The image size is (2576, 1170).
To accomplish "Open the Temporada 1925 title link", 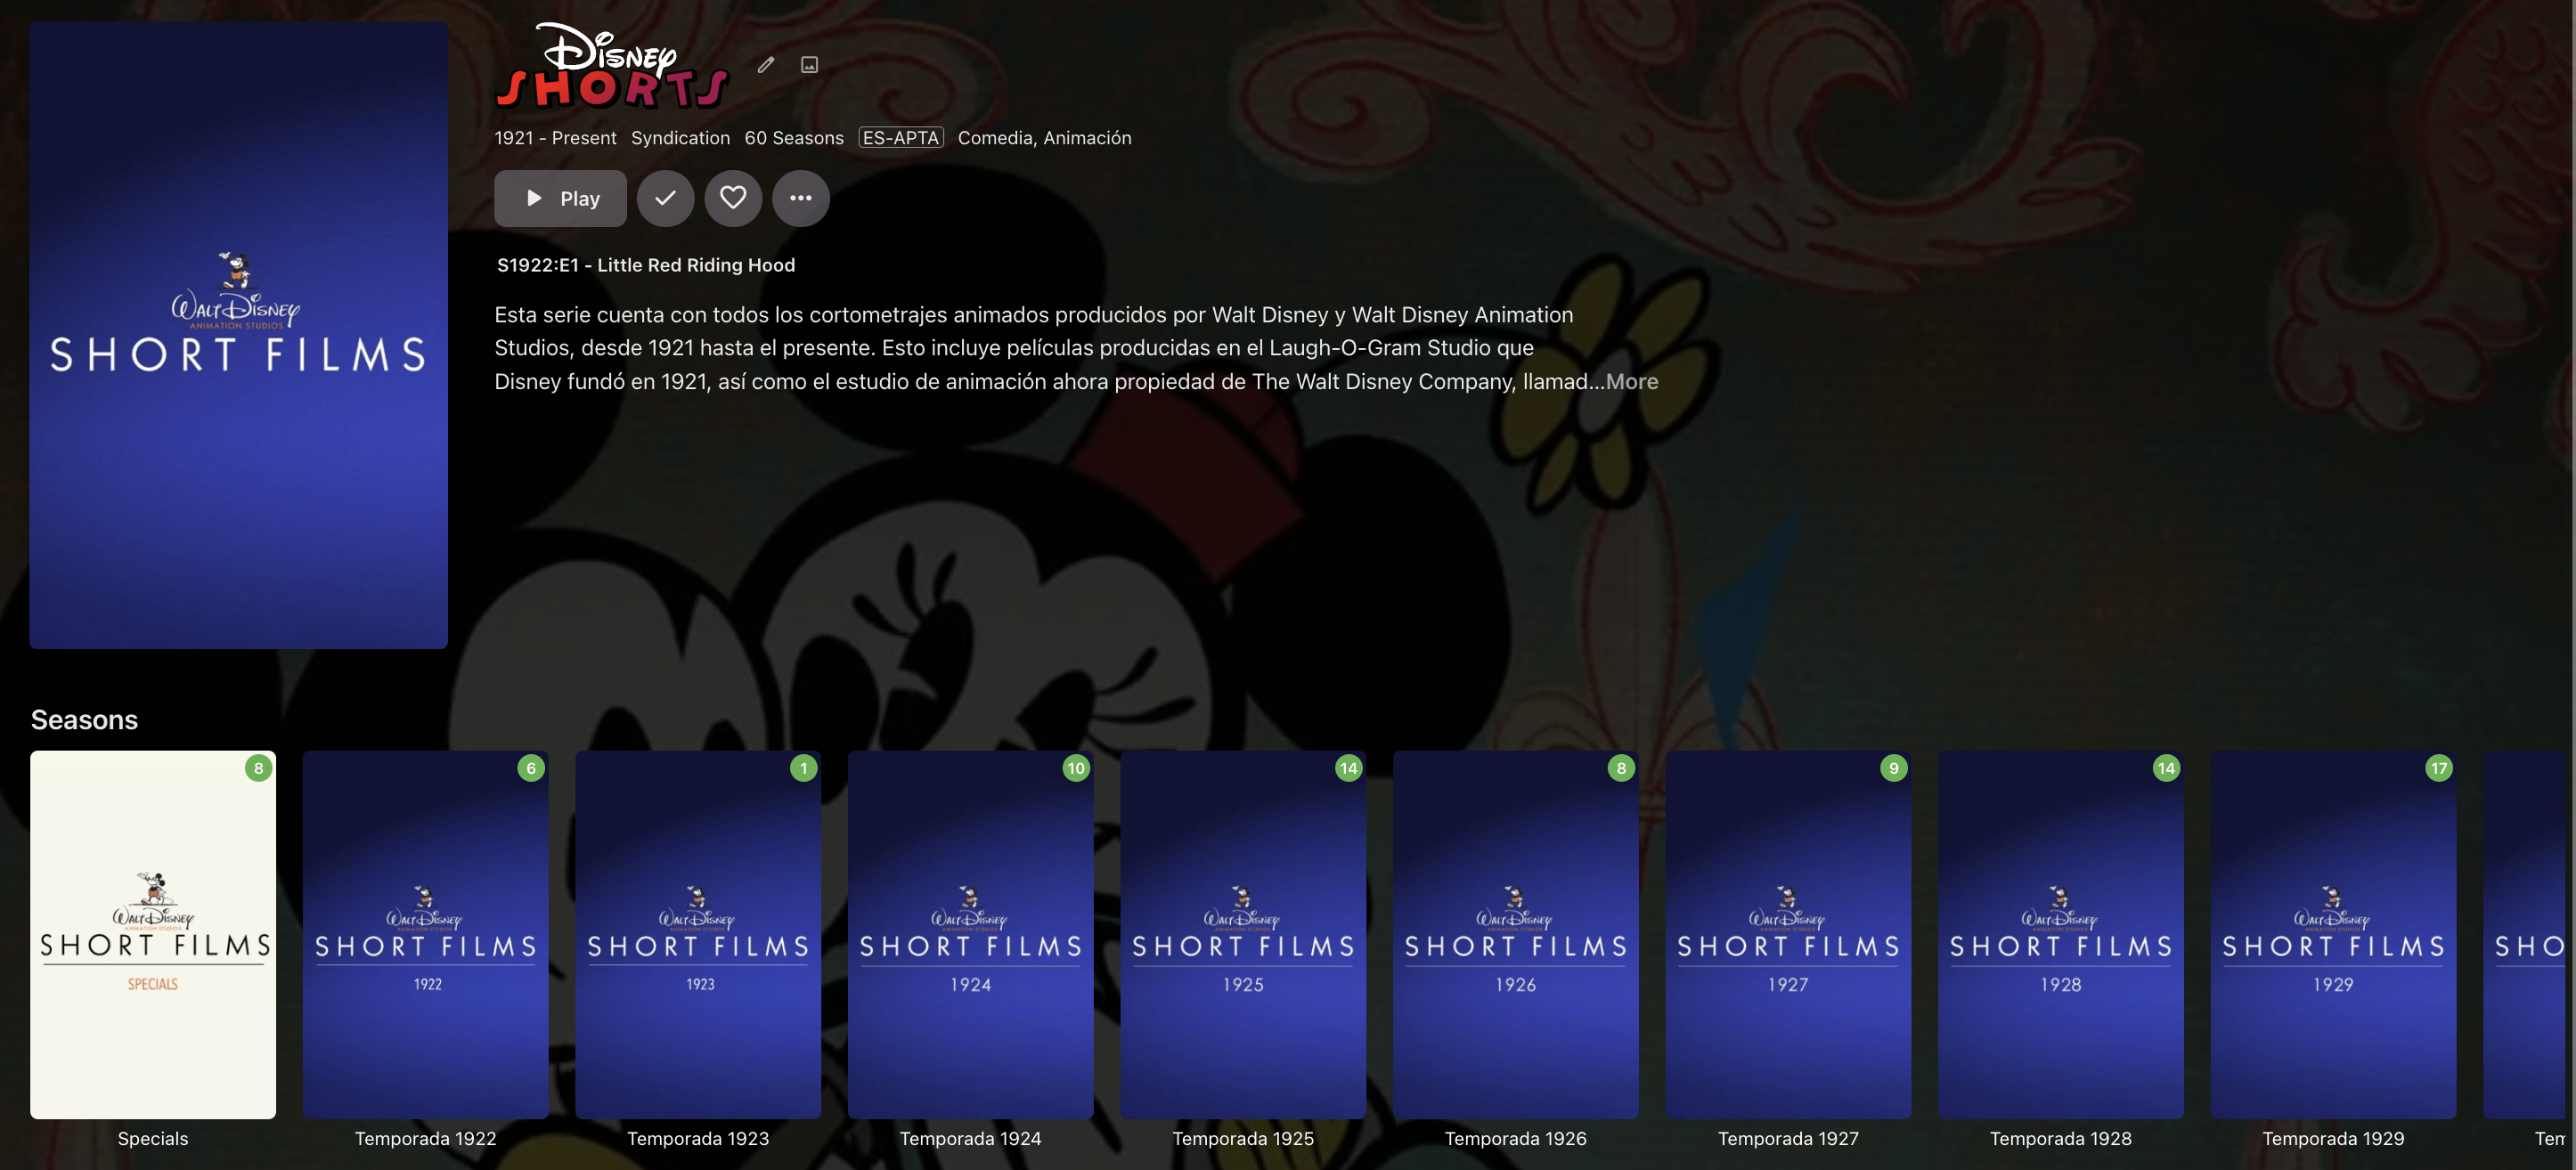I will tap(1243, 1138).
